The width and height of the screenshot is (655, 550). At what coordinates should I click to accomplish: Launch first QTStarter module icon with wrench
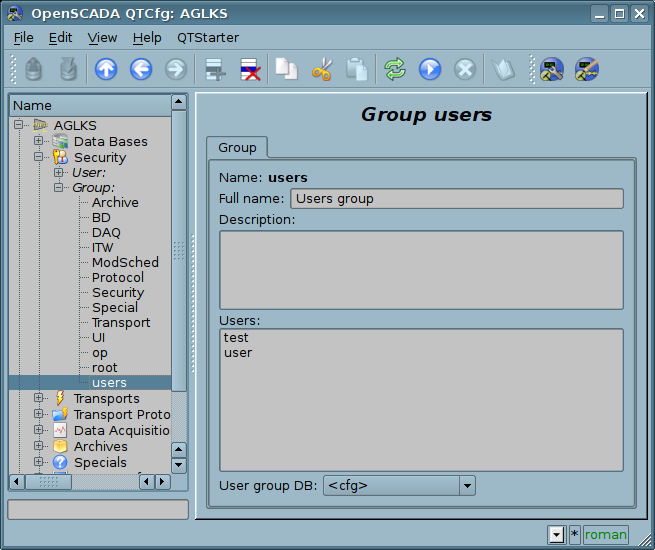tap(551, 69)
